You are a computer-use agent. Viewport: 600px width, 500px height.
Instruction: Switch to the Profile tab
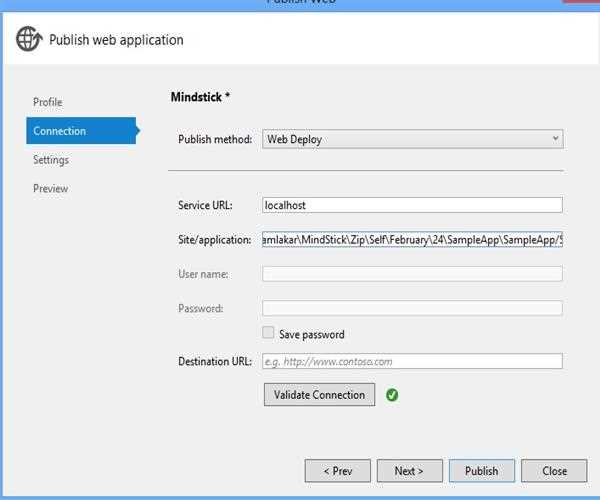pos(47,102)
